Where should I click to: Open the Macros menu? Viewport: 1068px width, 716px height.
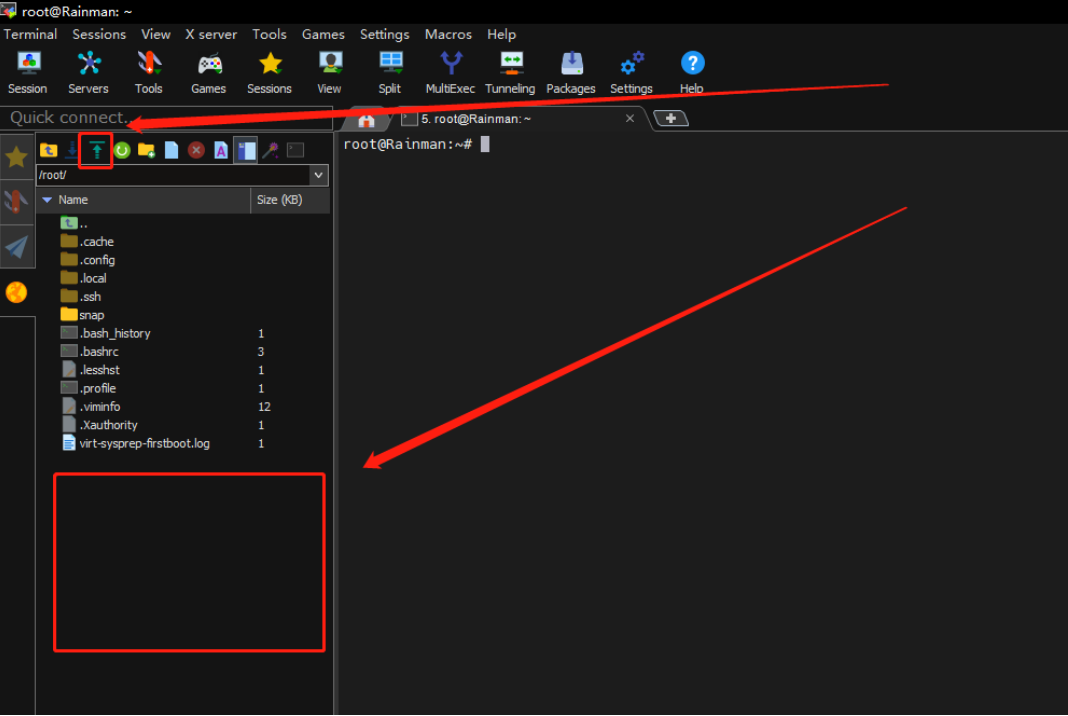448,34
